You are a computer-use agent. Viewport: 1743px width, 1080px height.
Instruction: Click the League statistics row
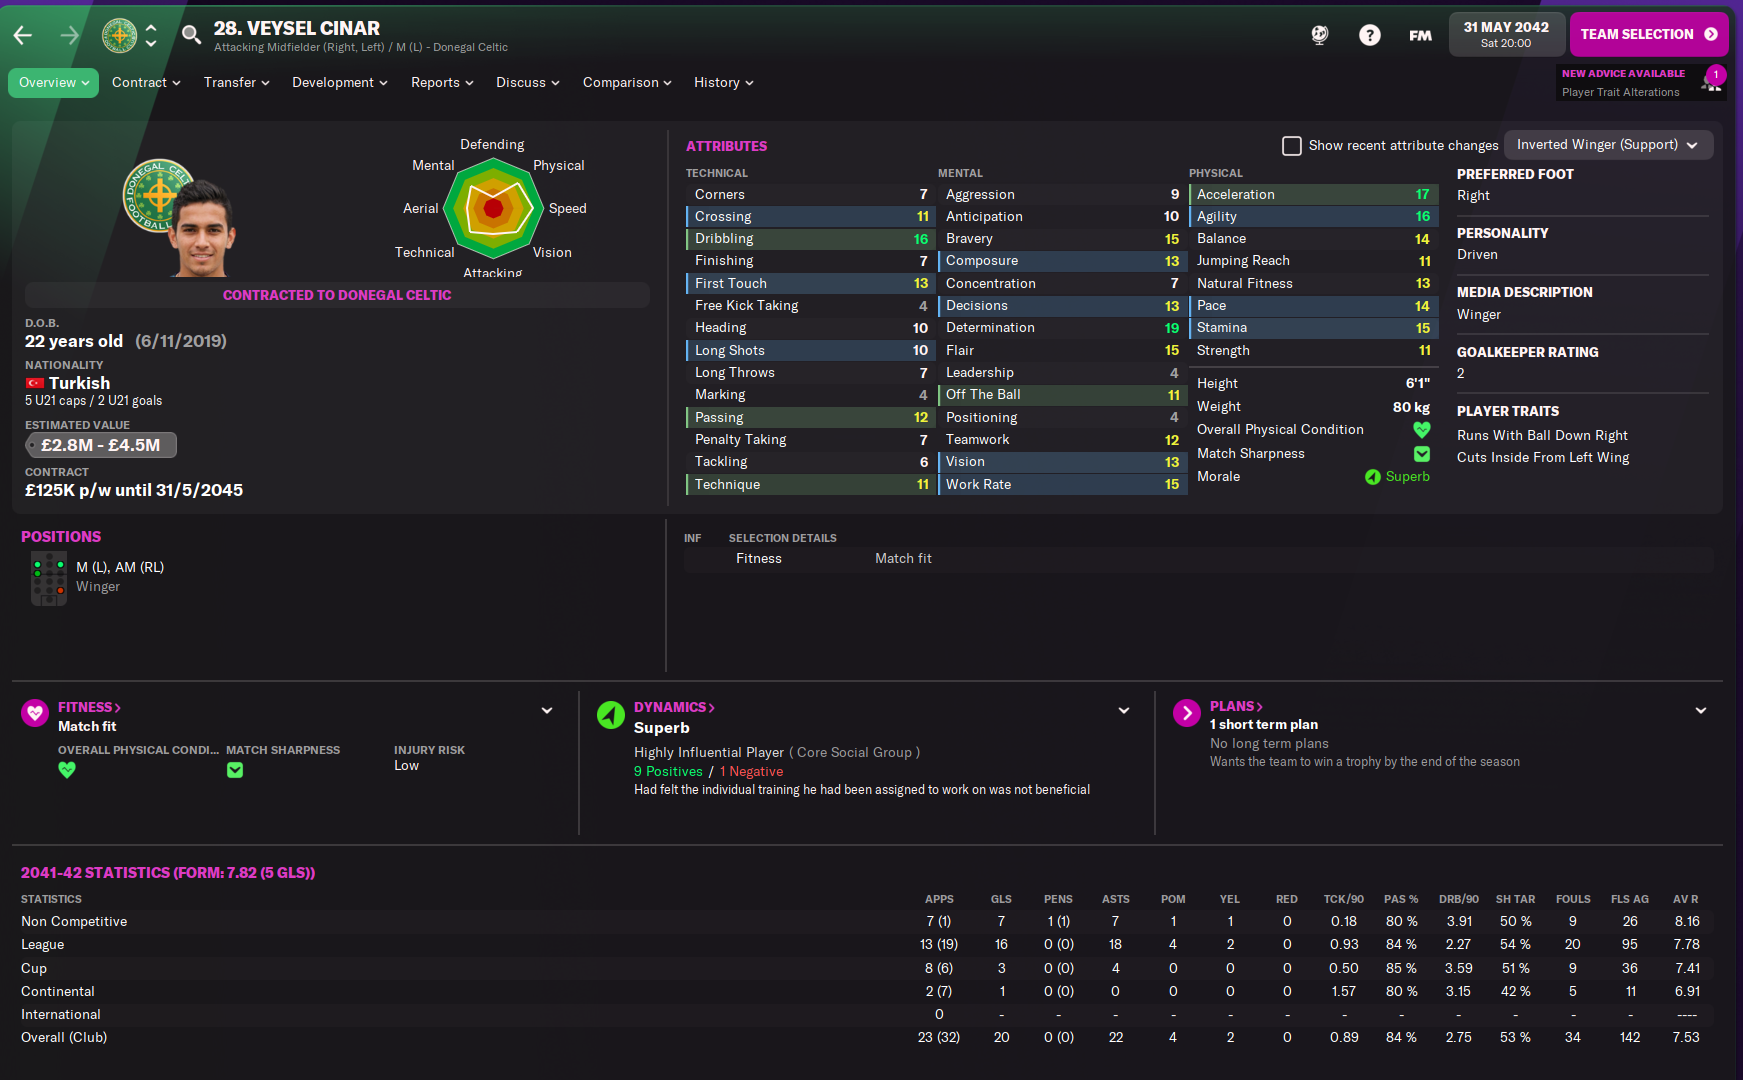click(866, 945)
